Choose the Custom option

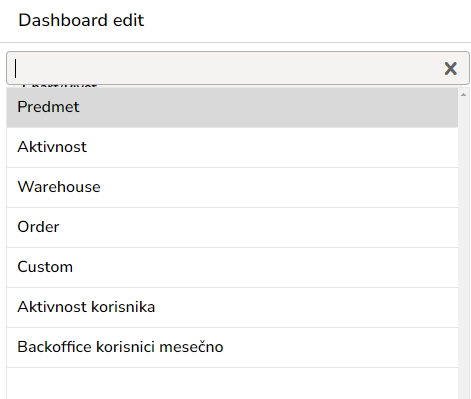(x=232, y=267)
